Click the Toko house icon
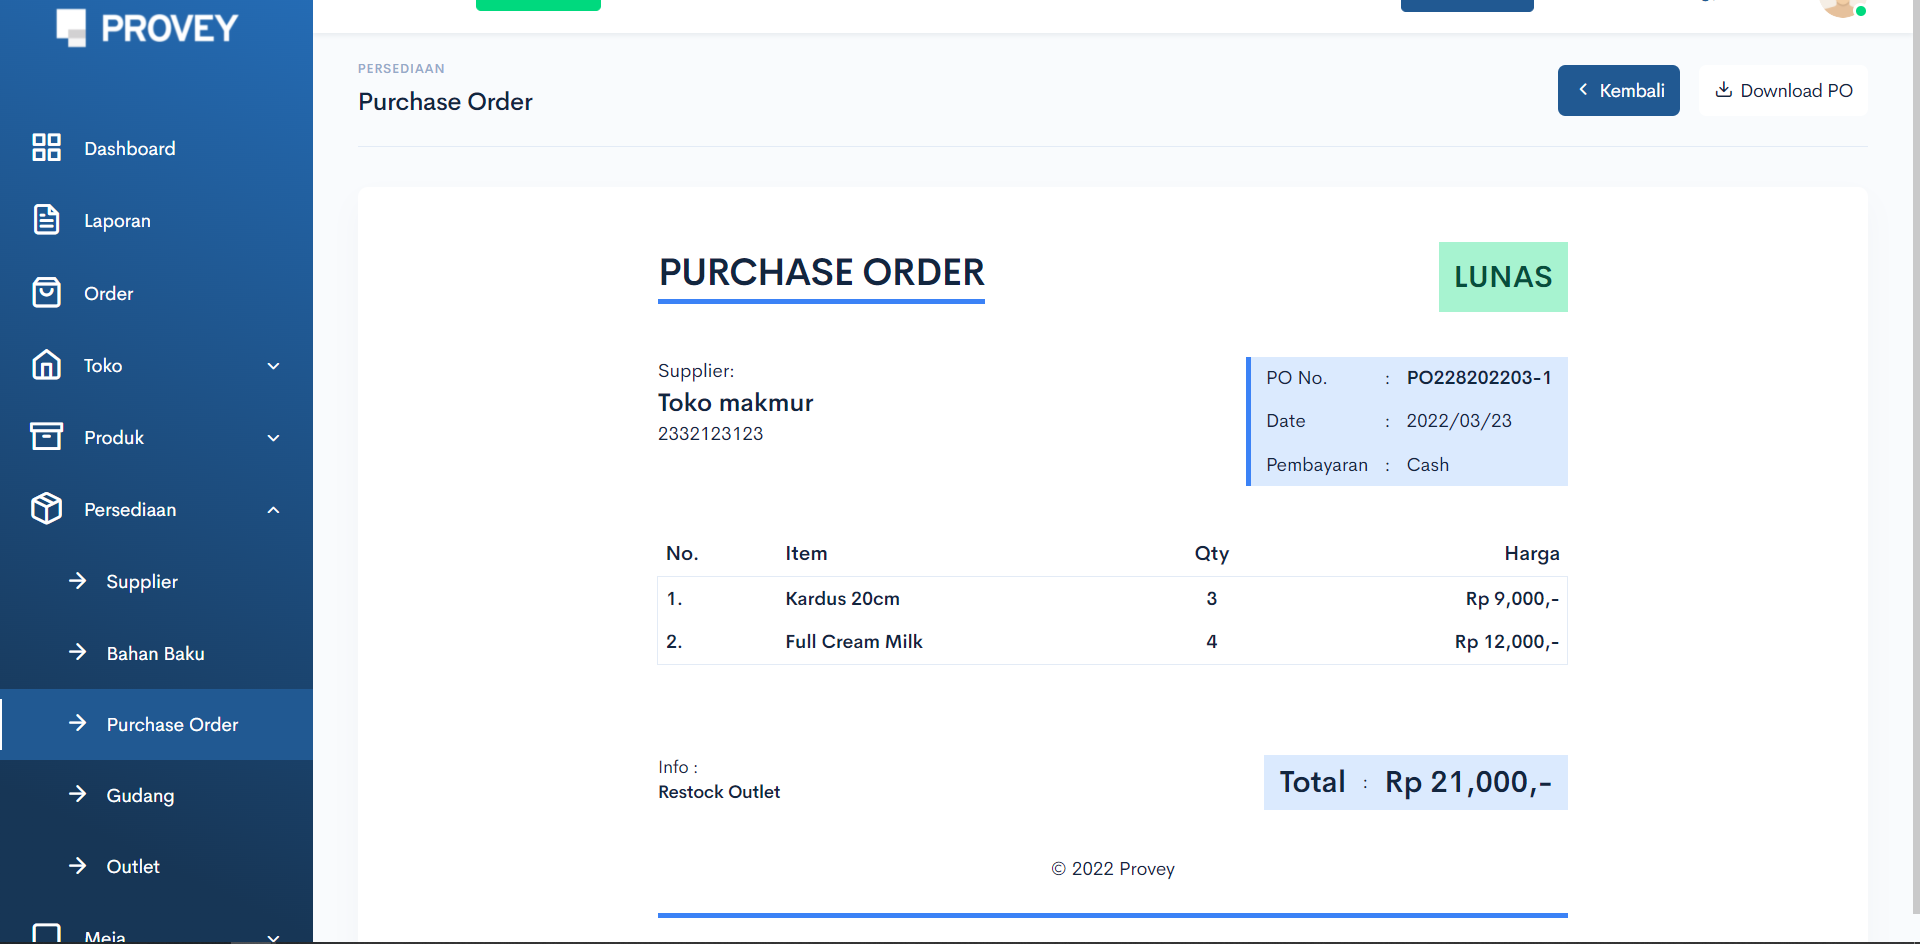The image size is (1920, 944). pos(46,365)
